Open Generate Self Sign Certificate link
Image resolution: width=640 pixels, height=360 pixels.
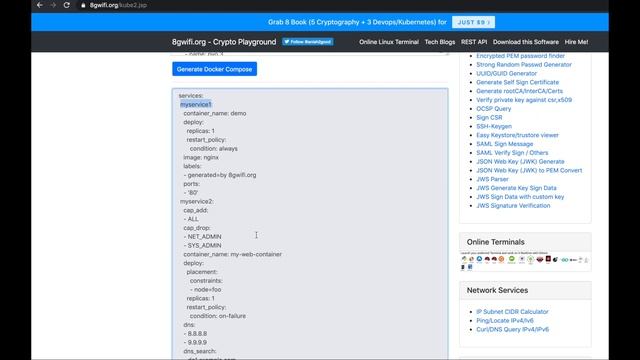[x=518, y=82]
